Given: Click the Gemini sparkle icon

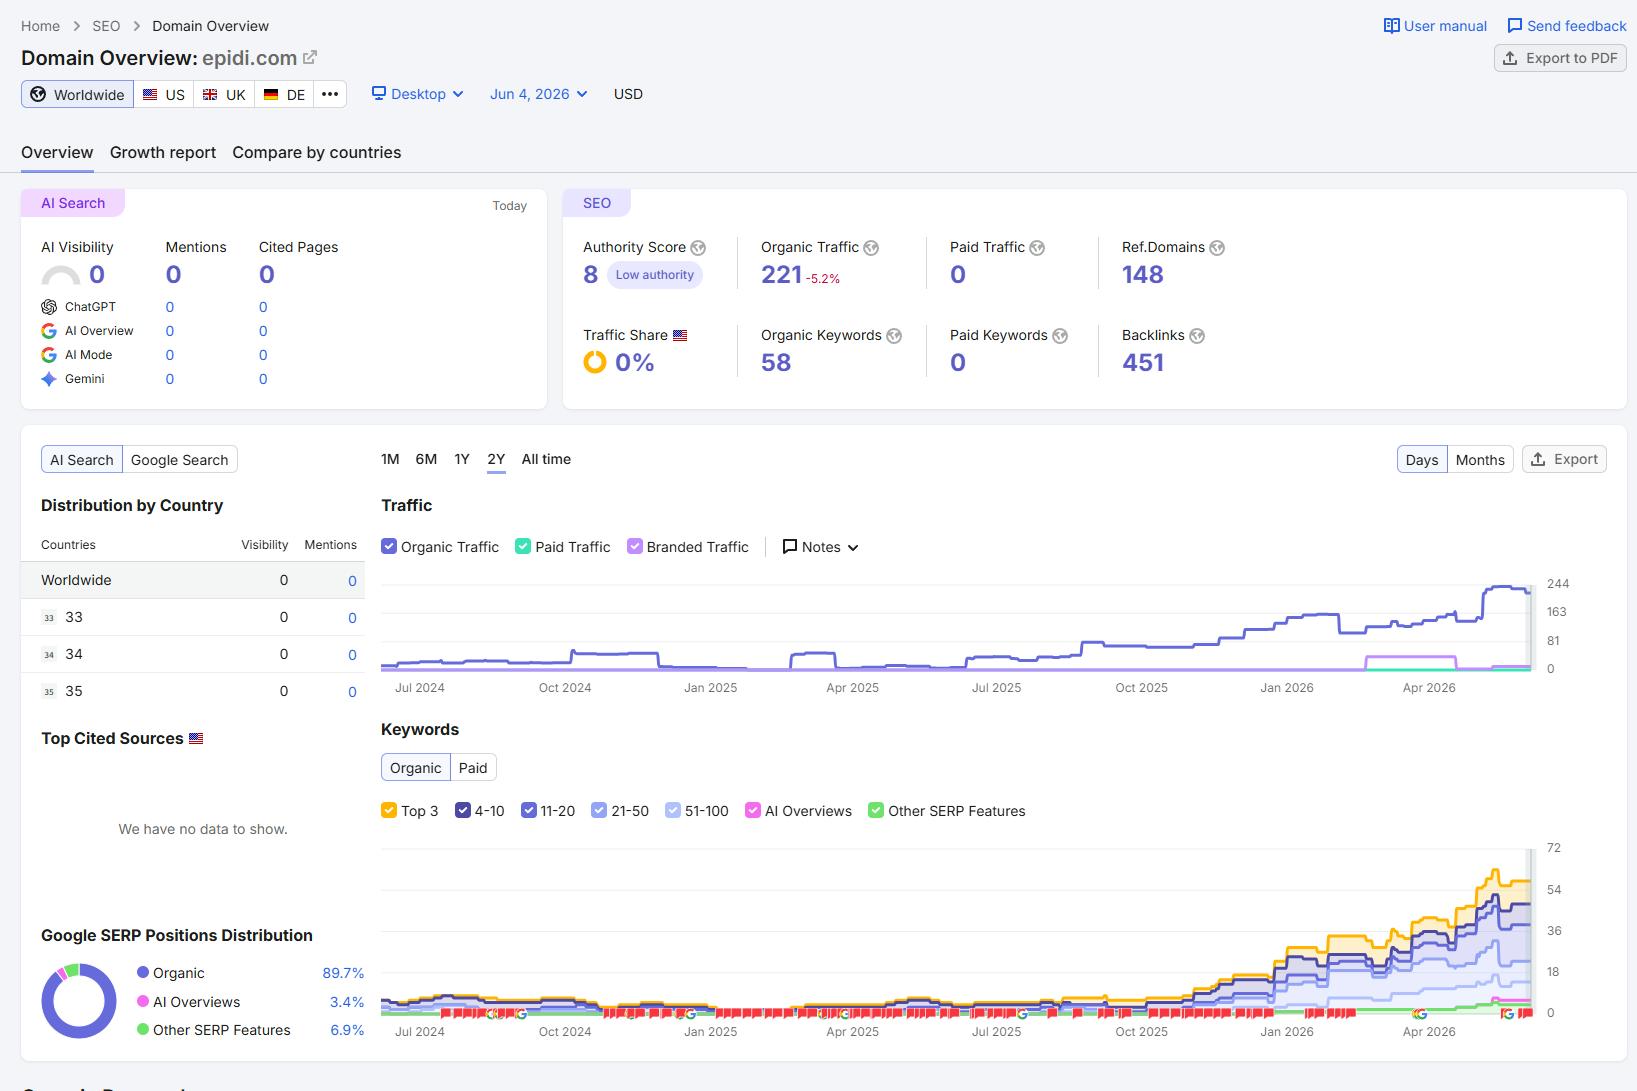Looking at the screenshot, I should 49,379.
